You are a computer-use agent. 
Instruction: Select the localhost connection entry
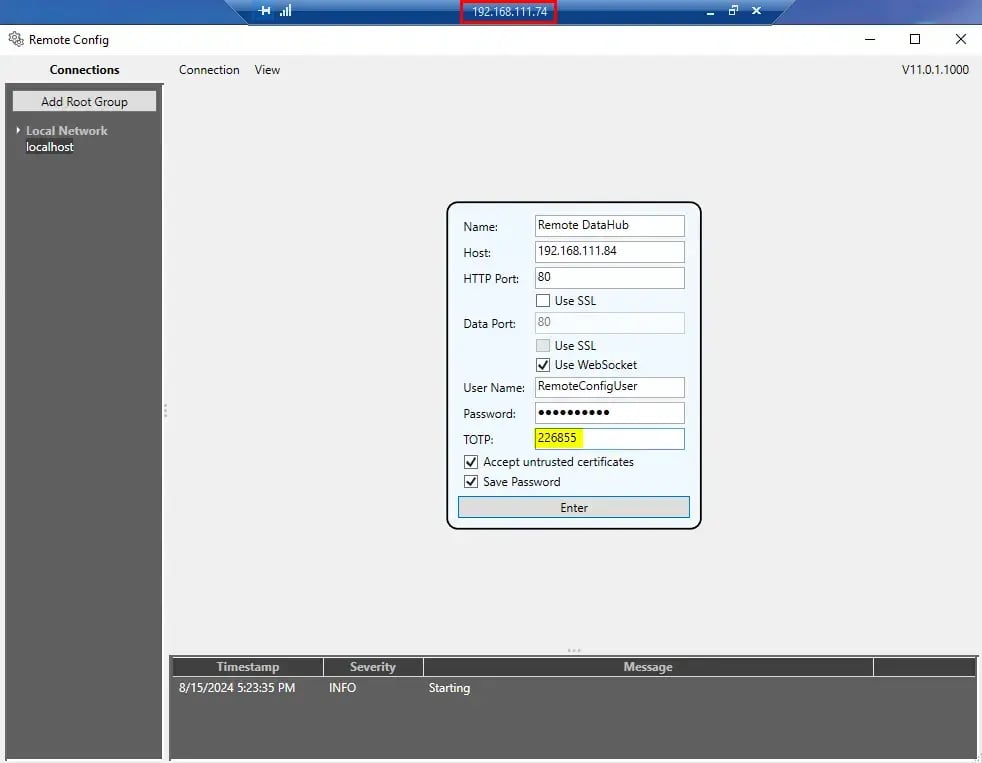click(50, 146)
